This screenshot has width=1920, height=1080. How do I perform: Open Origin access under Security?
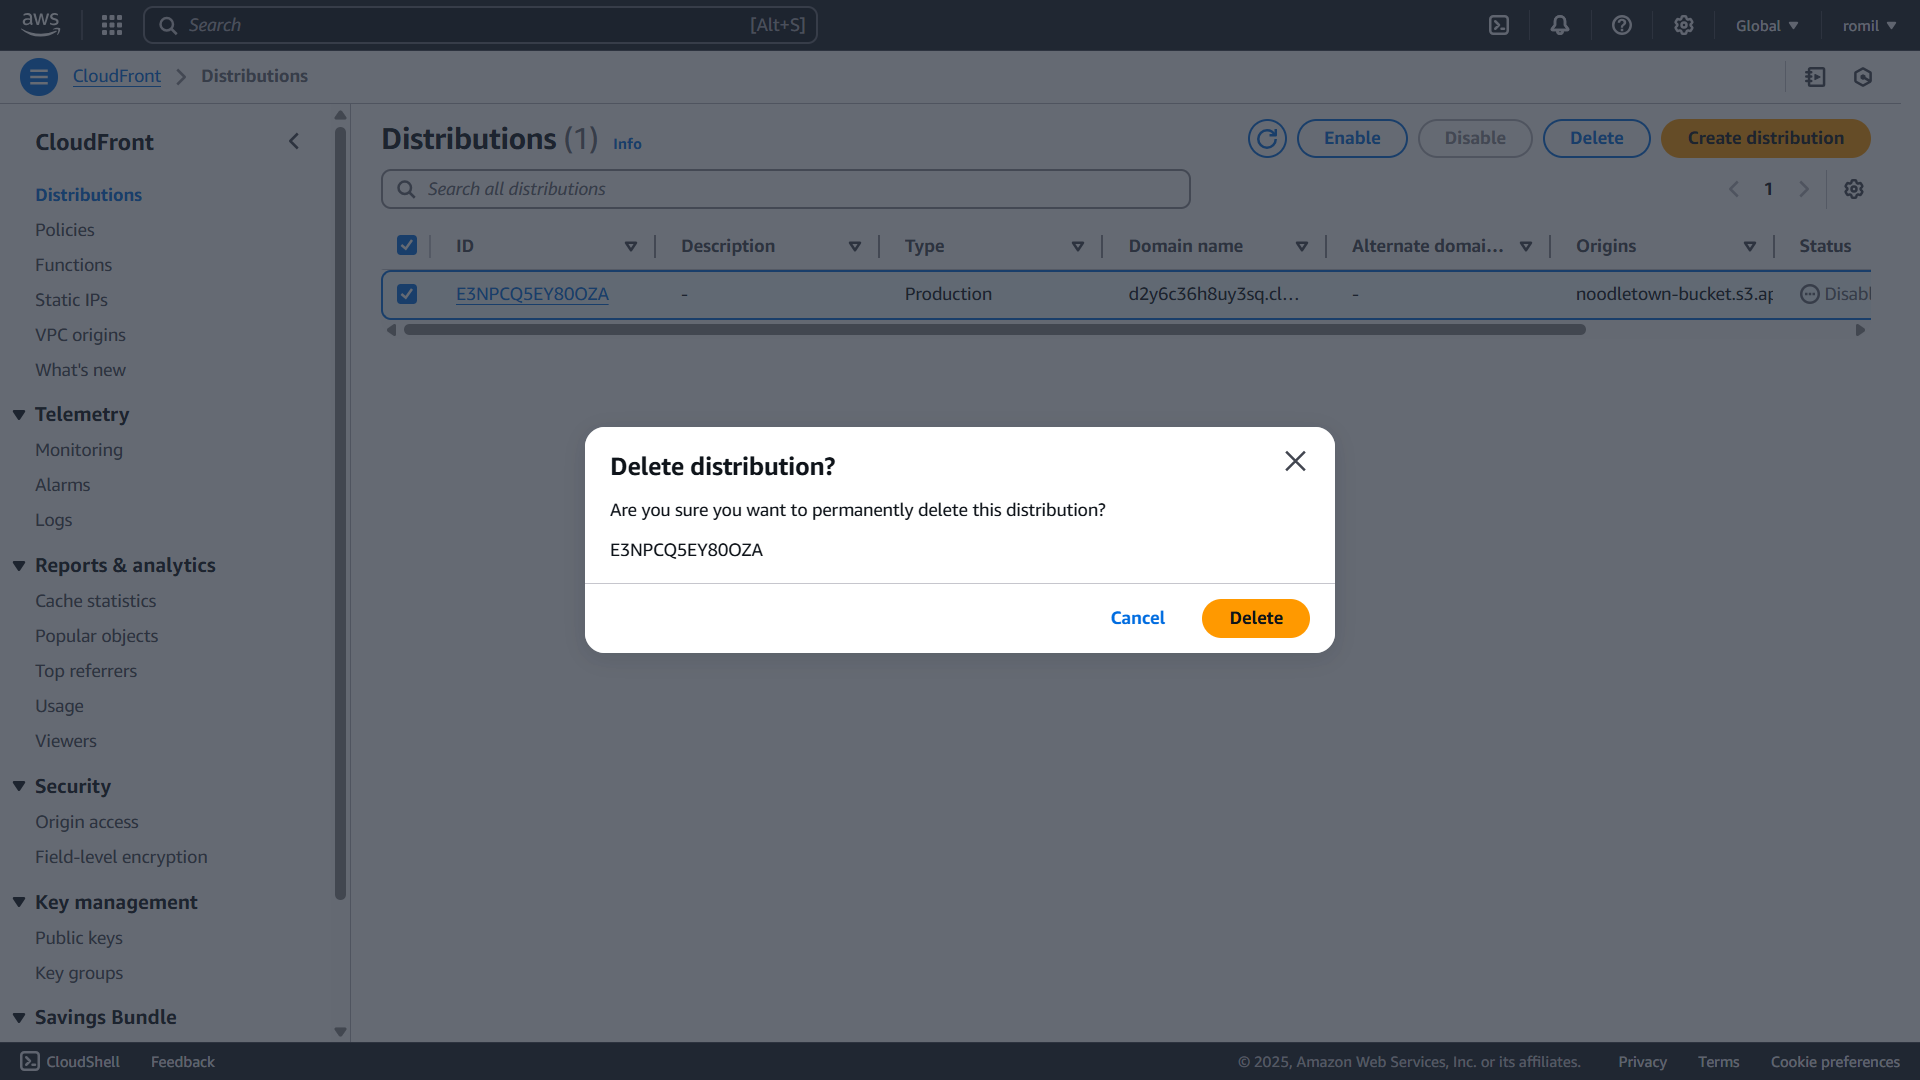[x=87, y=822]
